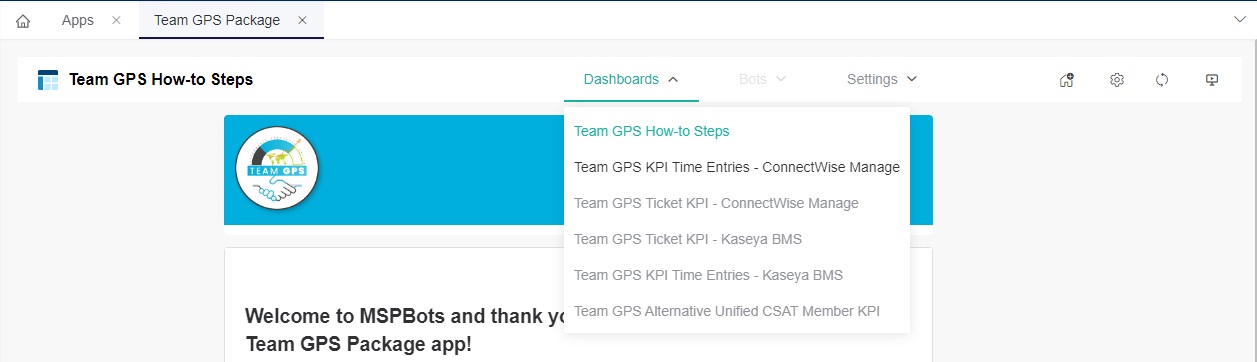
Task: Click the Team GPS logo image
Action: pyautogui.click(x=277, y=169)
